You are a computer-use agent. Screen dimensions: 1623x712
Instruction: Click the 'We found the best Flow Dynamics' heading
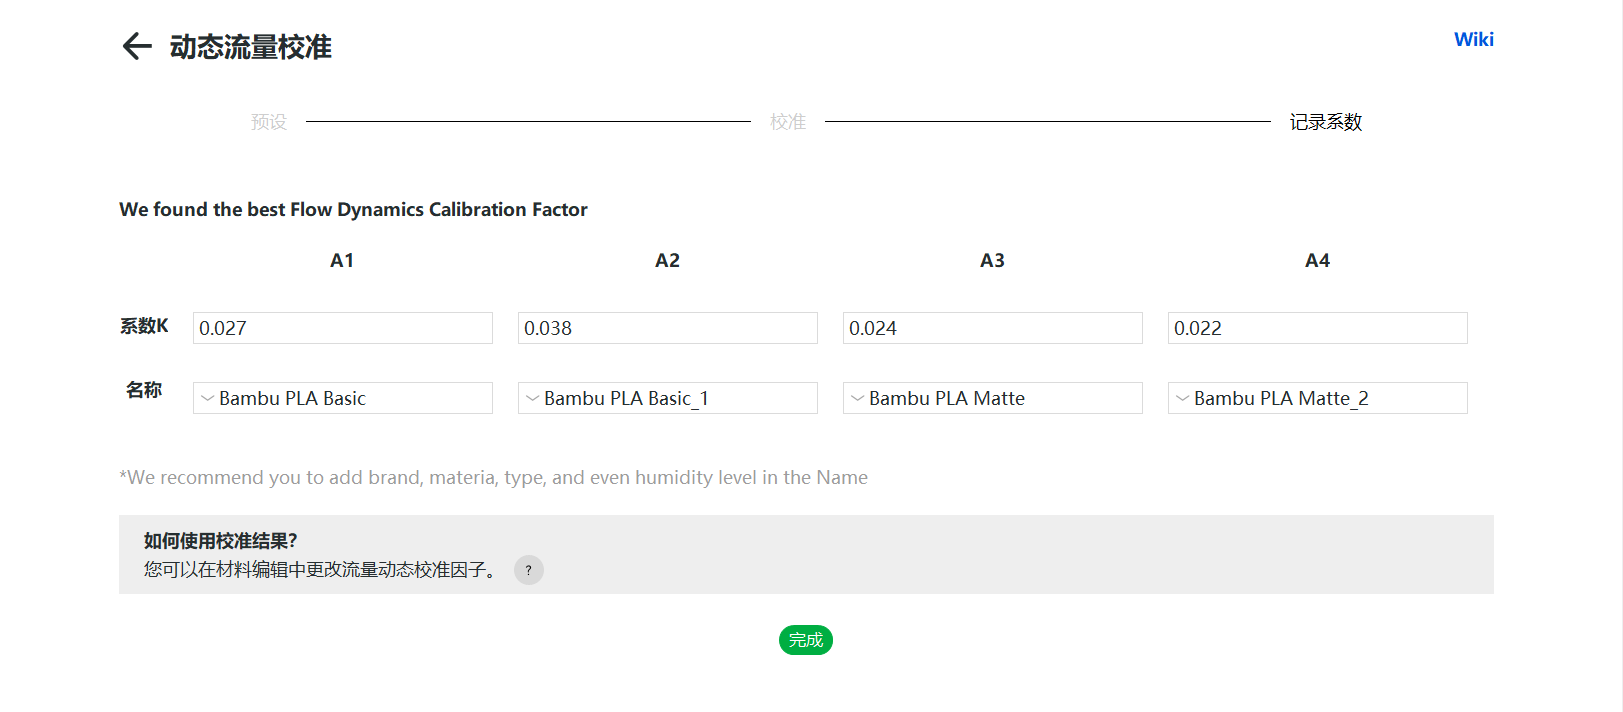click(353, 209)
